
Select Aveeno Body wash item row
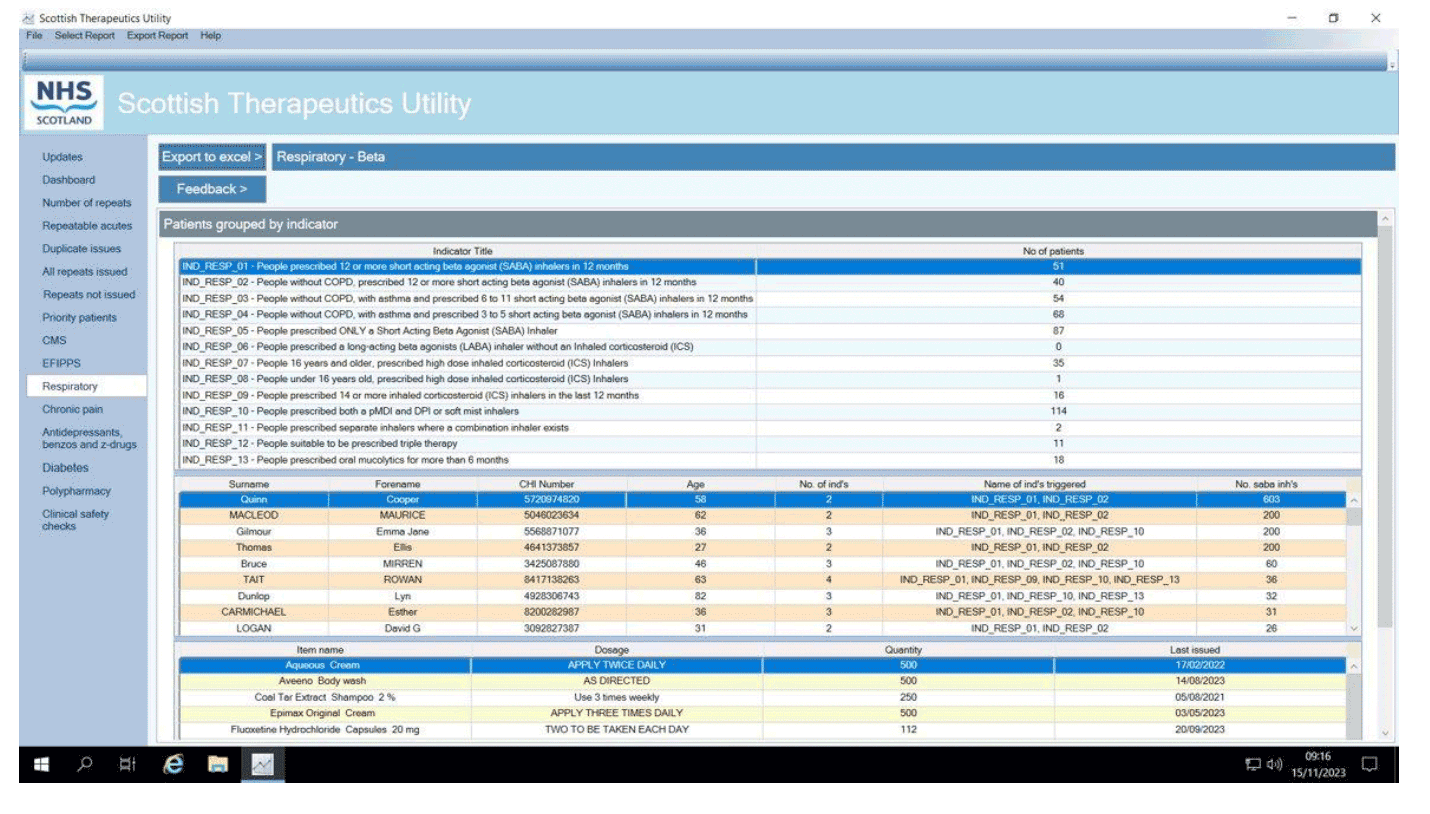[762, 681]
